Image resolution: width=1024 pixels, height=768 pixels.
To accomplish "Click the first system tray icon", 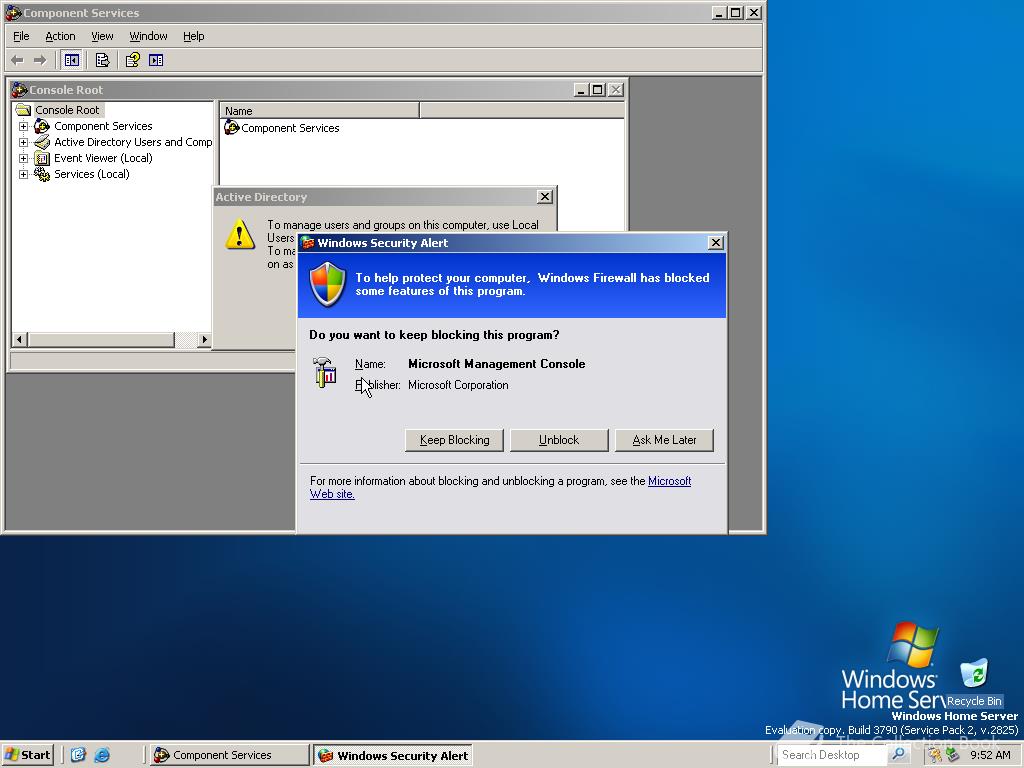I will 936,755.
